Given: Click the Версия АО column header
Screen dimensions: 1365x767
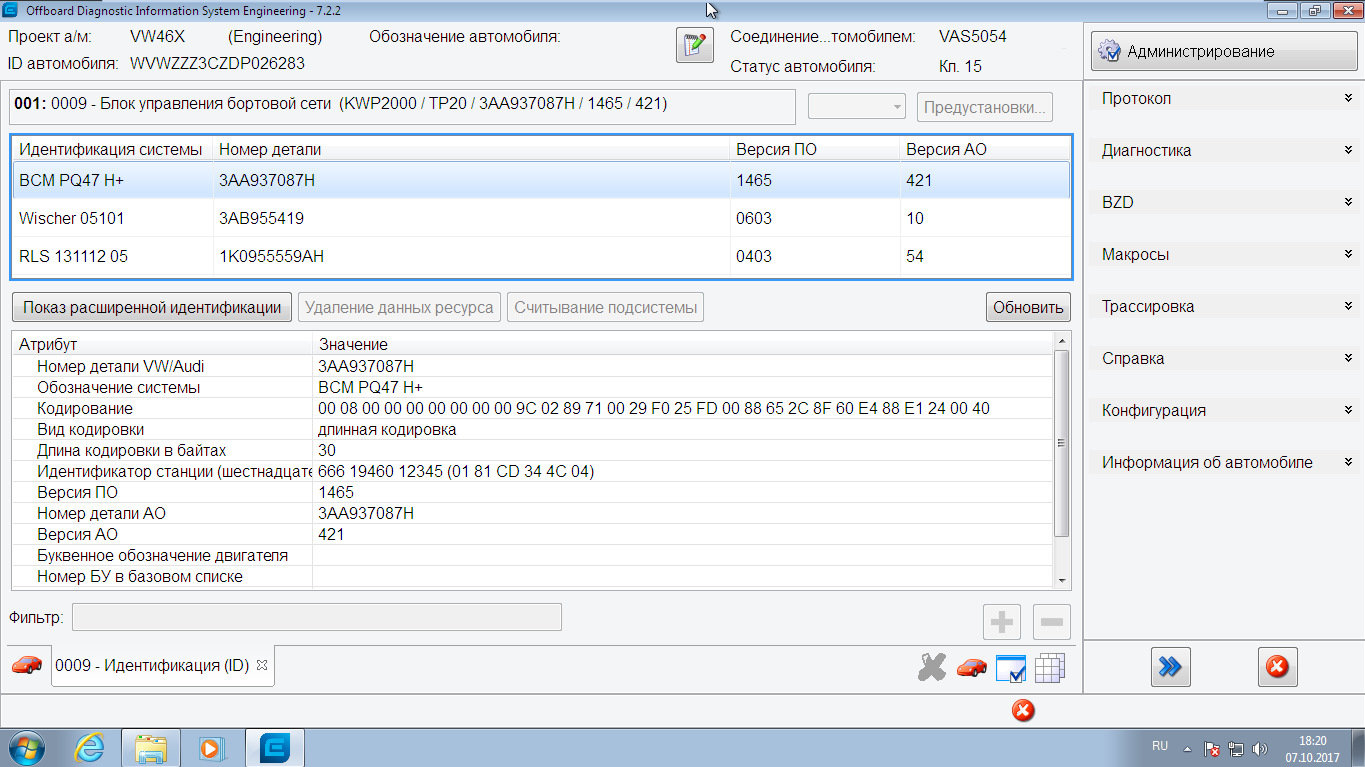Looking at the screenshot, I should 984,149.
